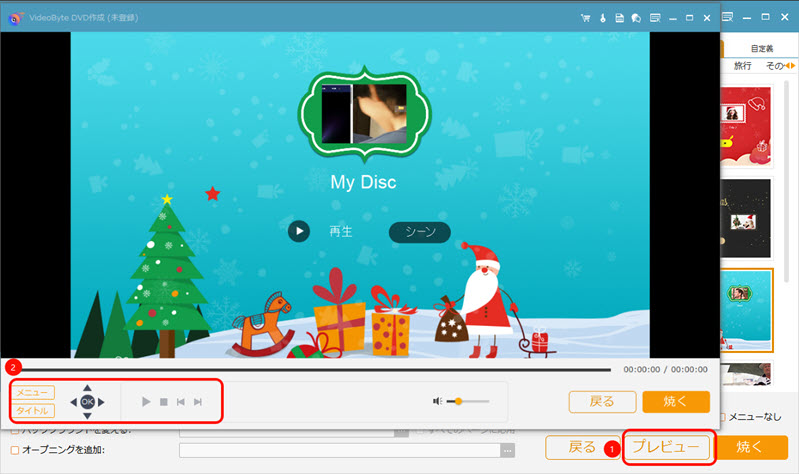Image resolution: width=799 pixels, height=474 pixels.
Task: Click the large 焼く button in background window
Action: coord(750,447)
